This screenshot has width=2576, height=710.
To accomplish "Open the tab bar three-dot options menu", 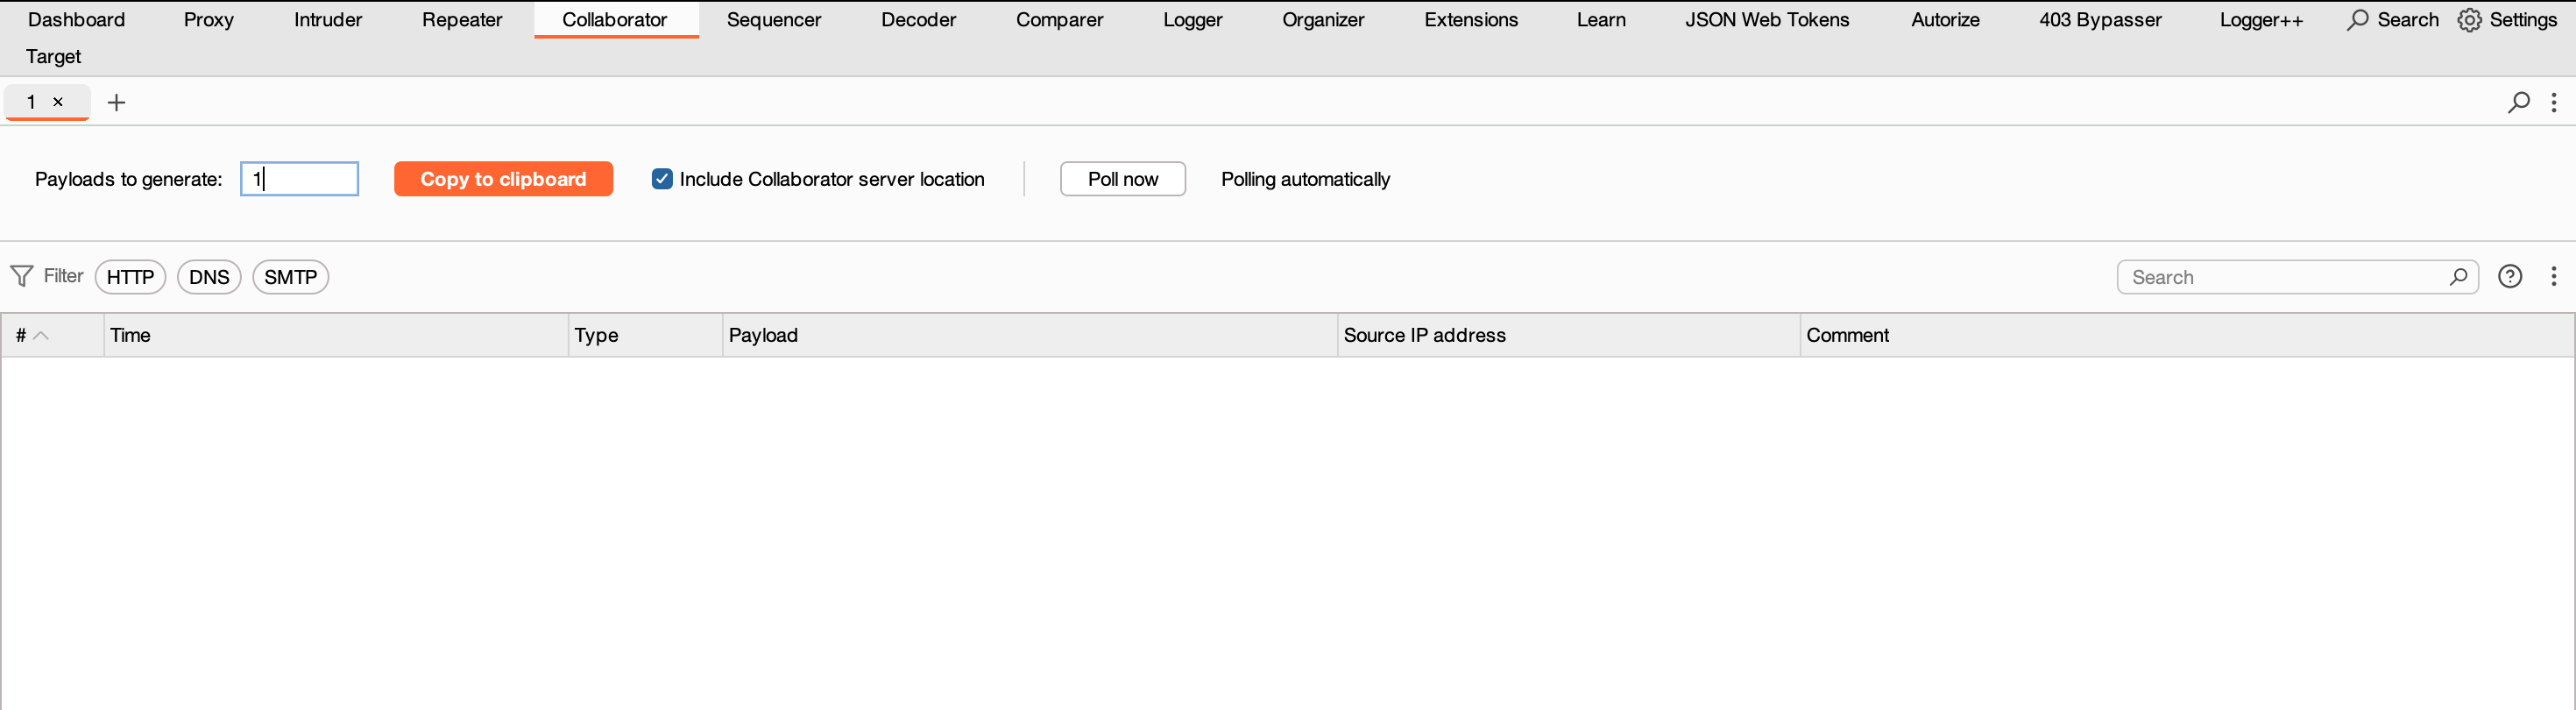I will pyautogui.click(x=2554, y=102).
